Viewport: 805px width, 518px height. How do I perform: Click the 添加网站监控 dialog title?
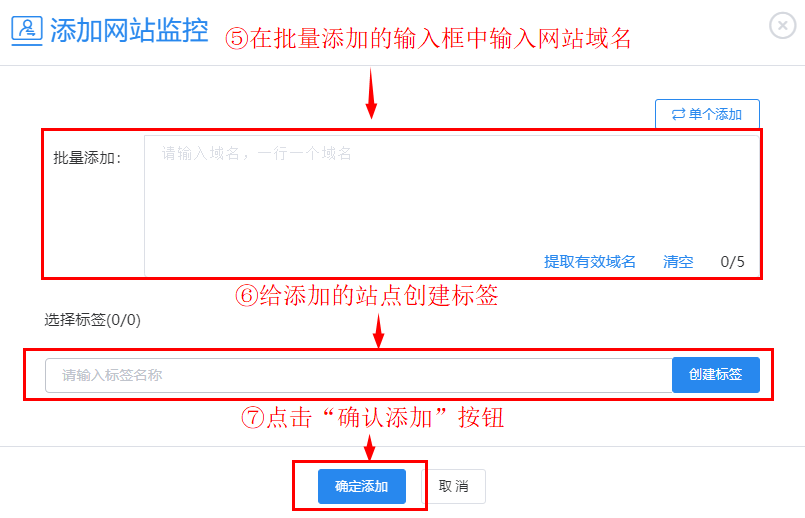[x=129, y=30]
